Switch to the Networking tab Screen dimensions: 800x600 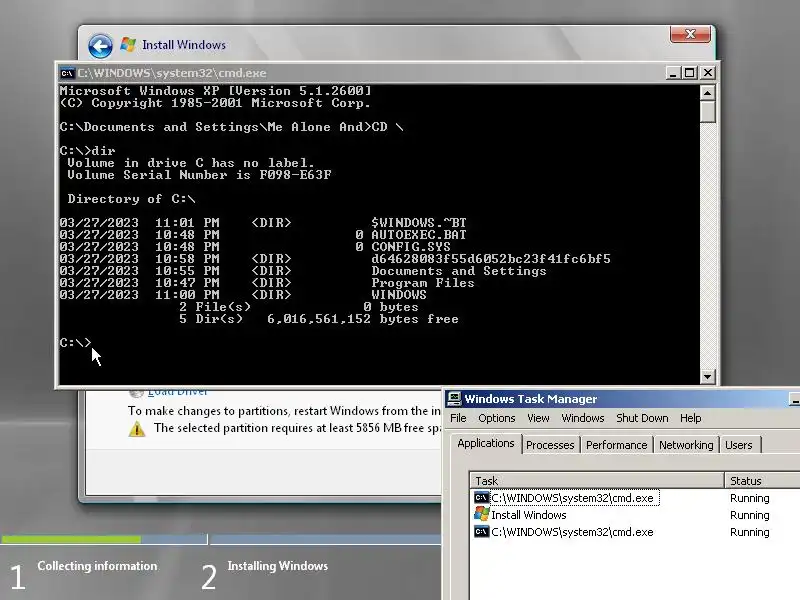(x=686, y=445)
